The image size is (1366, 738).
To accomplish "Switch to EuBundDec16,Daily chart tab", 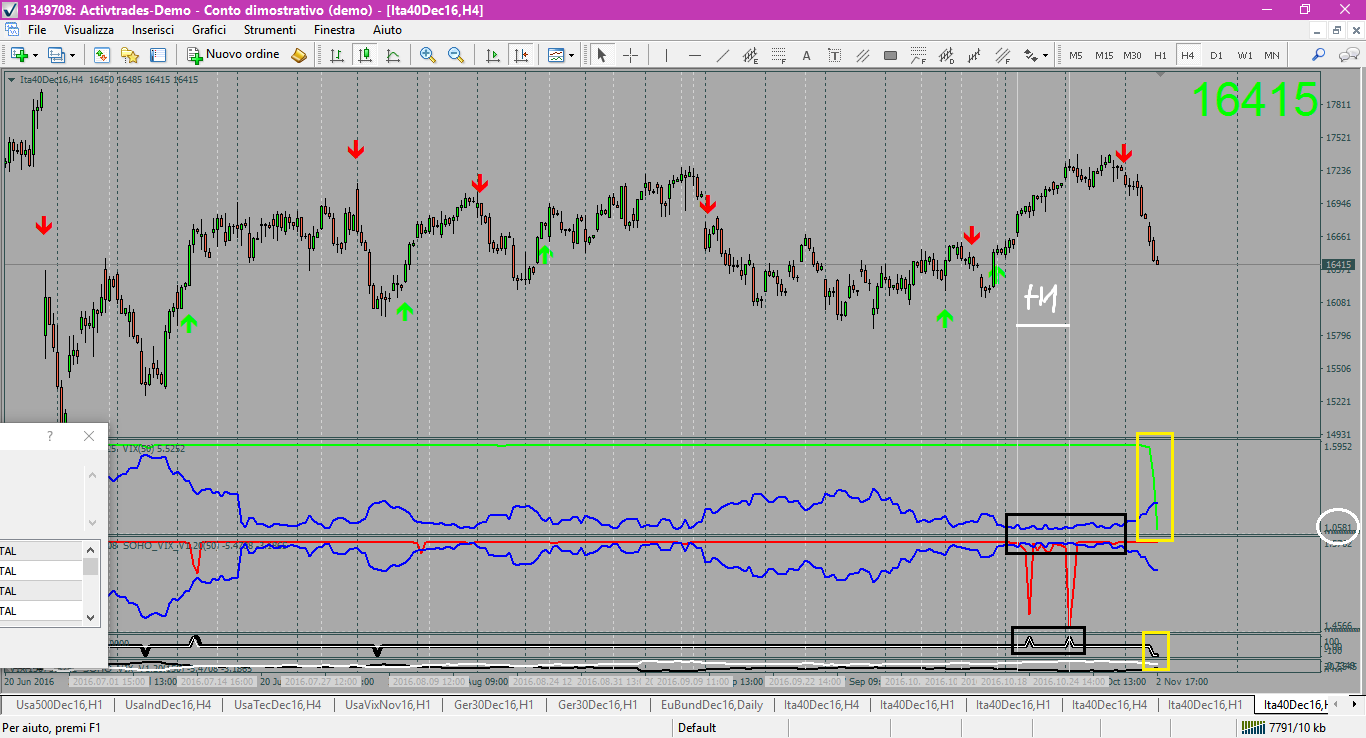I will click(x=712, y=705).
